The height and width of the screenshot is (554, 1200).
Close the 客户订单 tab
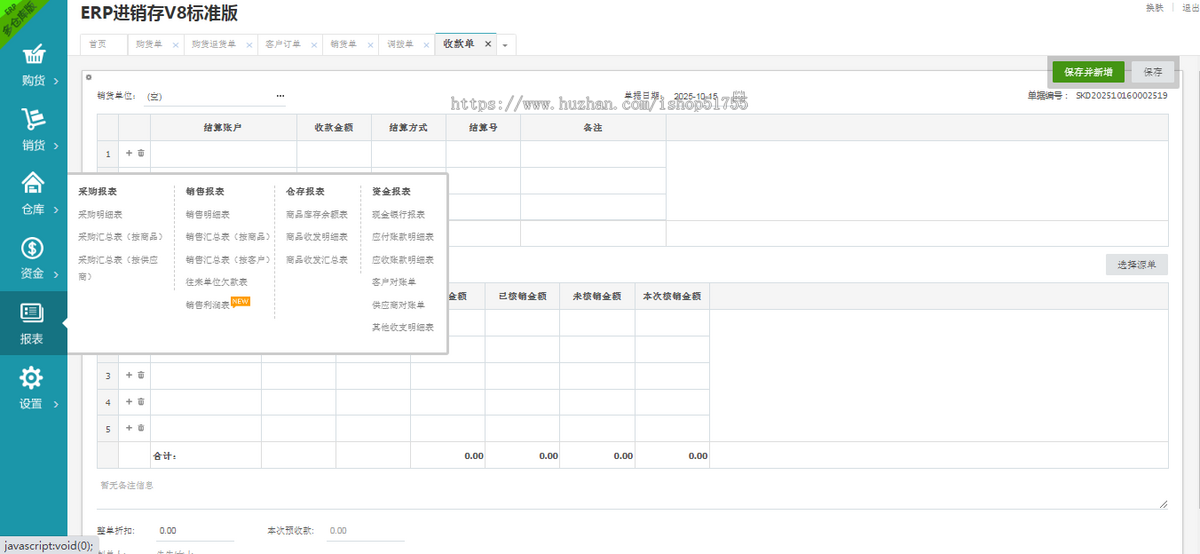point(314,45)
